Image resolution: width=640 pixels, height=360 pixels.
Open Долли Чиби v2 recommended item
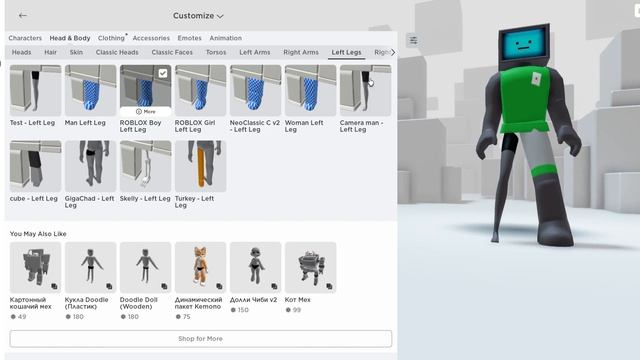tap(256, 267)
